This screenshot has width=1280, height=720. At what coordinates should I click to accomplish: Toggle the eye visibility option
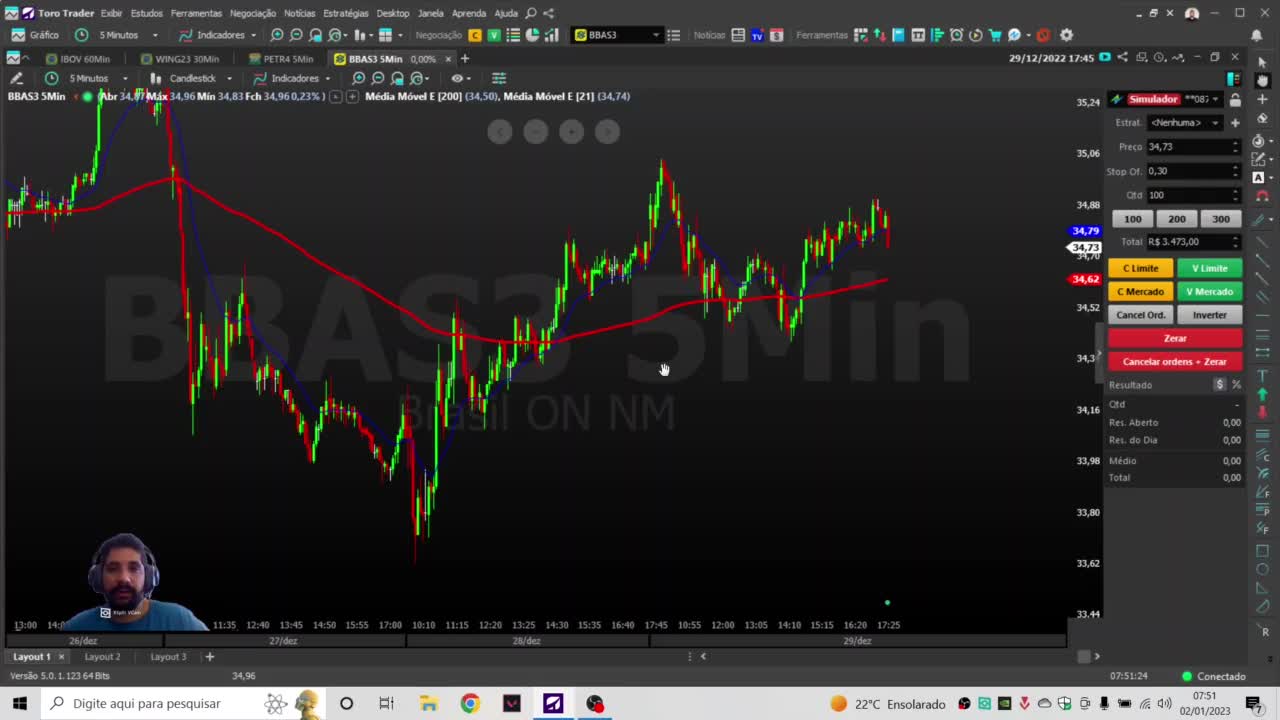(458, 78)
